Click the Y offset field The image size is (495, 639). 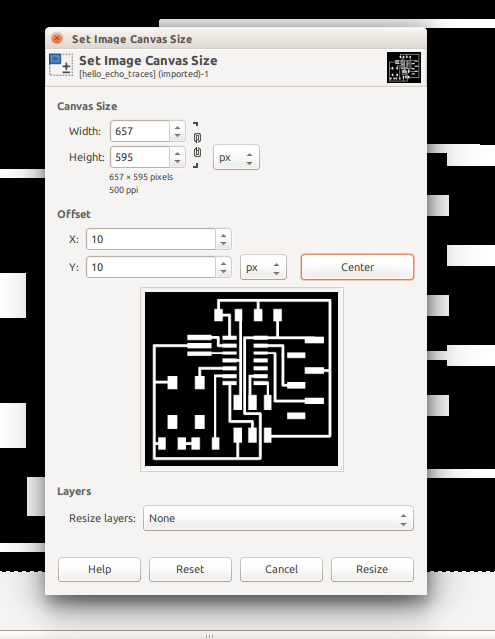coord(151,267)
